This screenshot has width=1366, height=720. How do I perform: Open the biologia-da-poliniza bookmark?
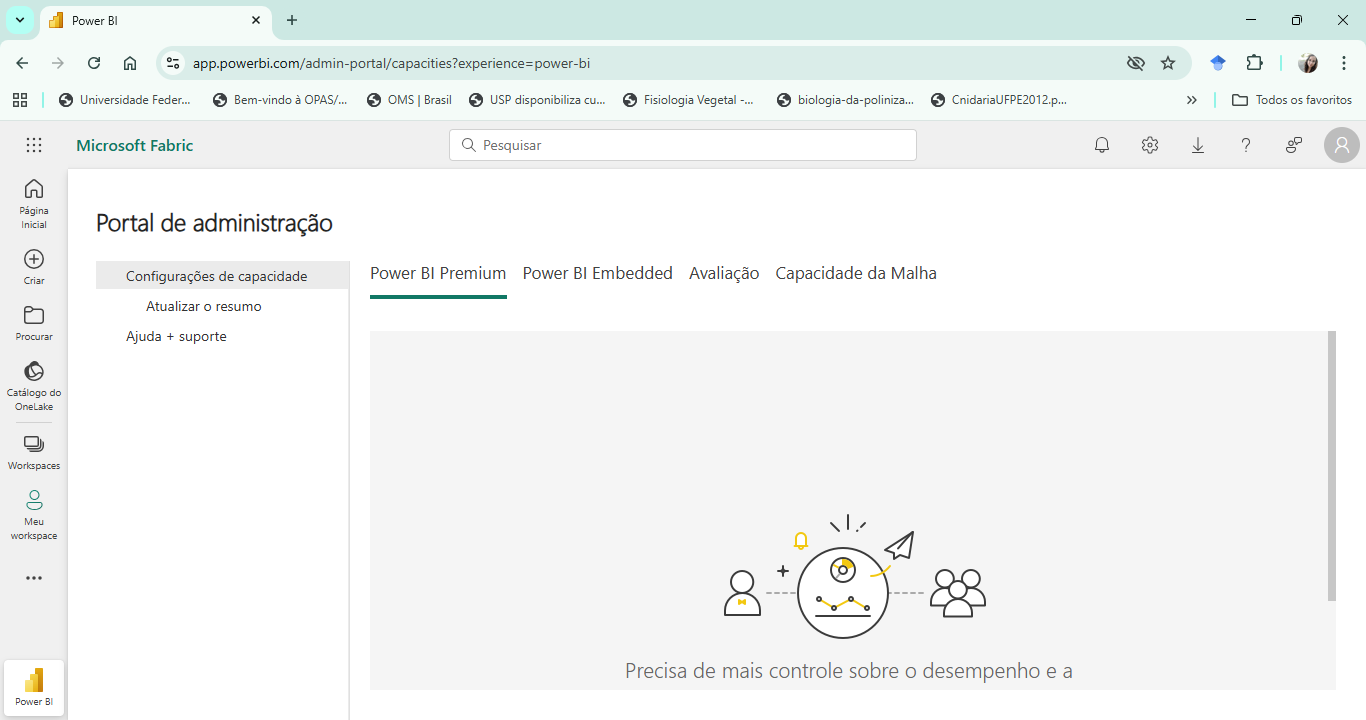(x=845, y=100)
